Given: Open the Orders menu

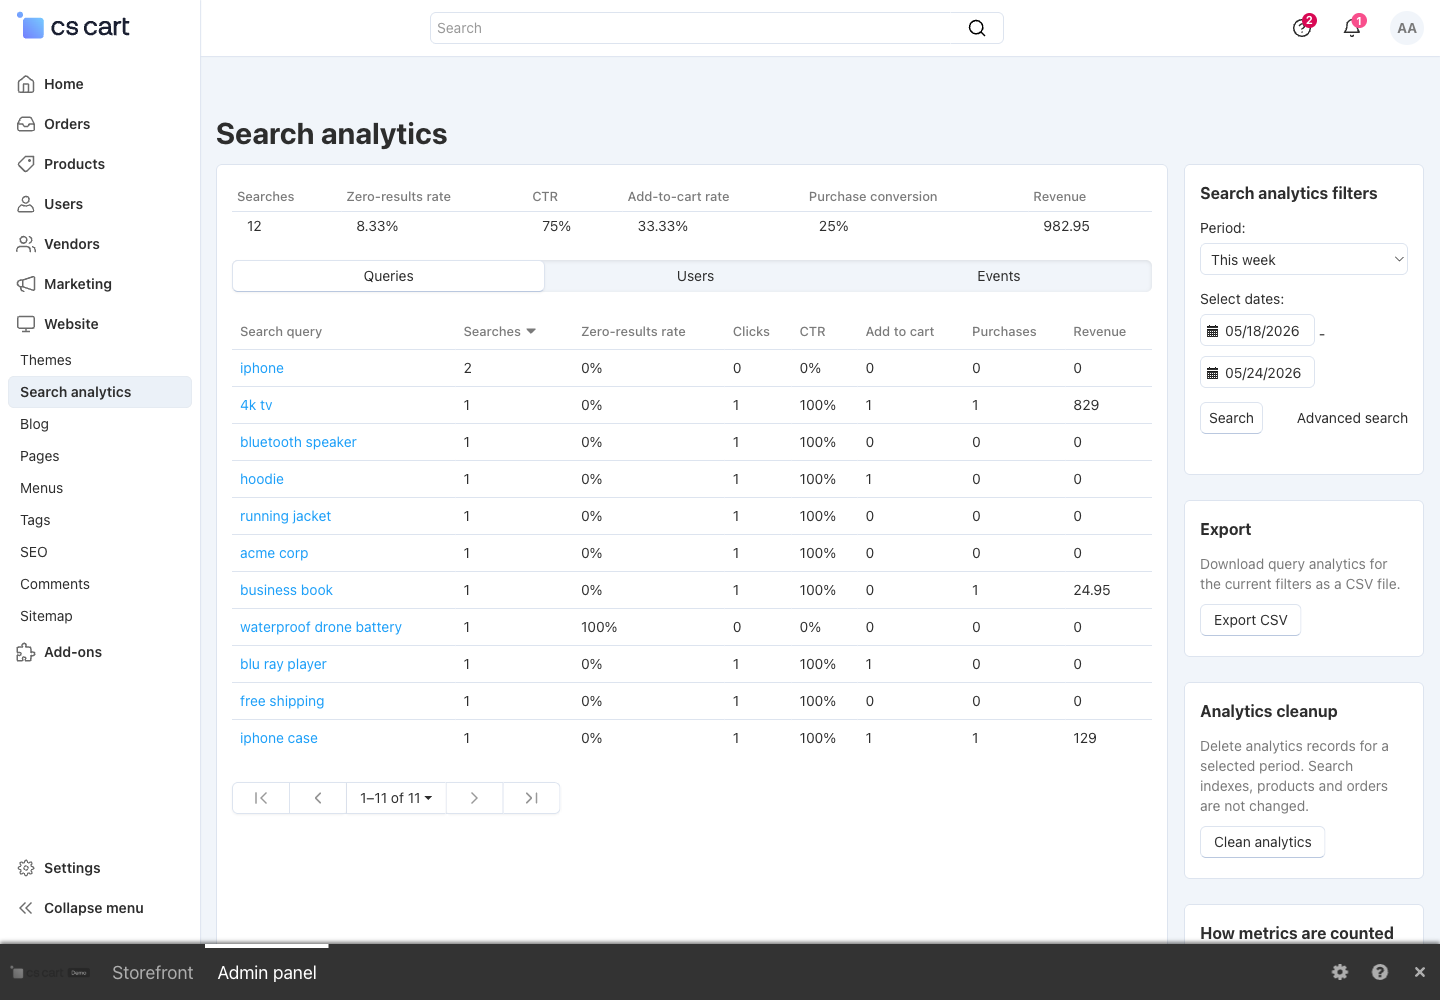Looking at the screenshot, I should (67, 124).
